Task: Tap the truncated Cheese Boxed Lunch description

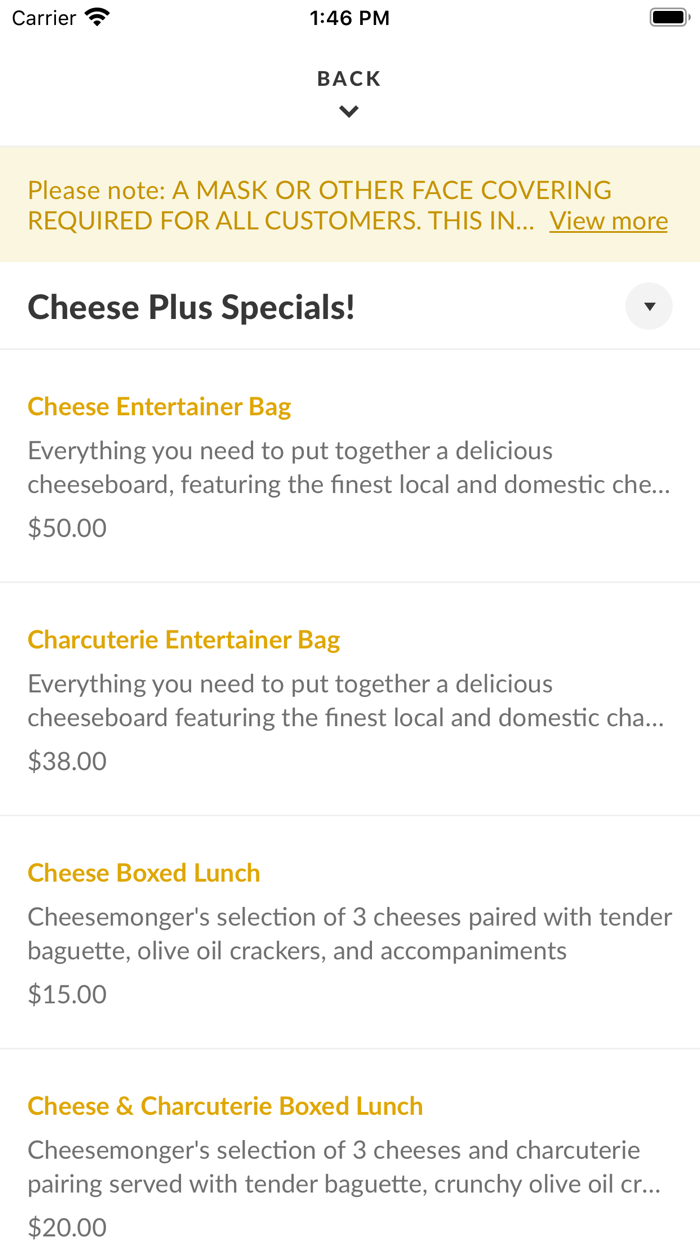Action: [x=350, y=933]
